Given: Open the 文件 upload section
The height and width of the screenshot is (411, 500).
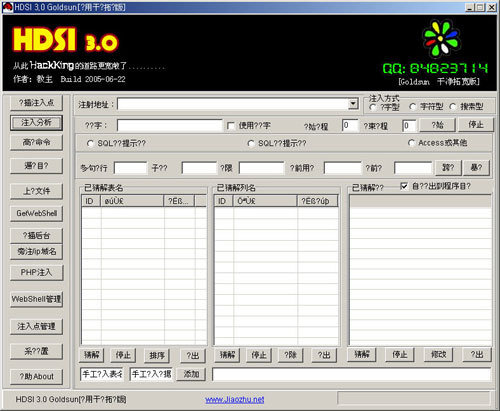Looking at the screenshot, I should (36, 191).
